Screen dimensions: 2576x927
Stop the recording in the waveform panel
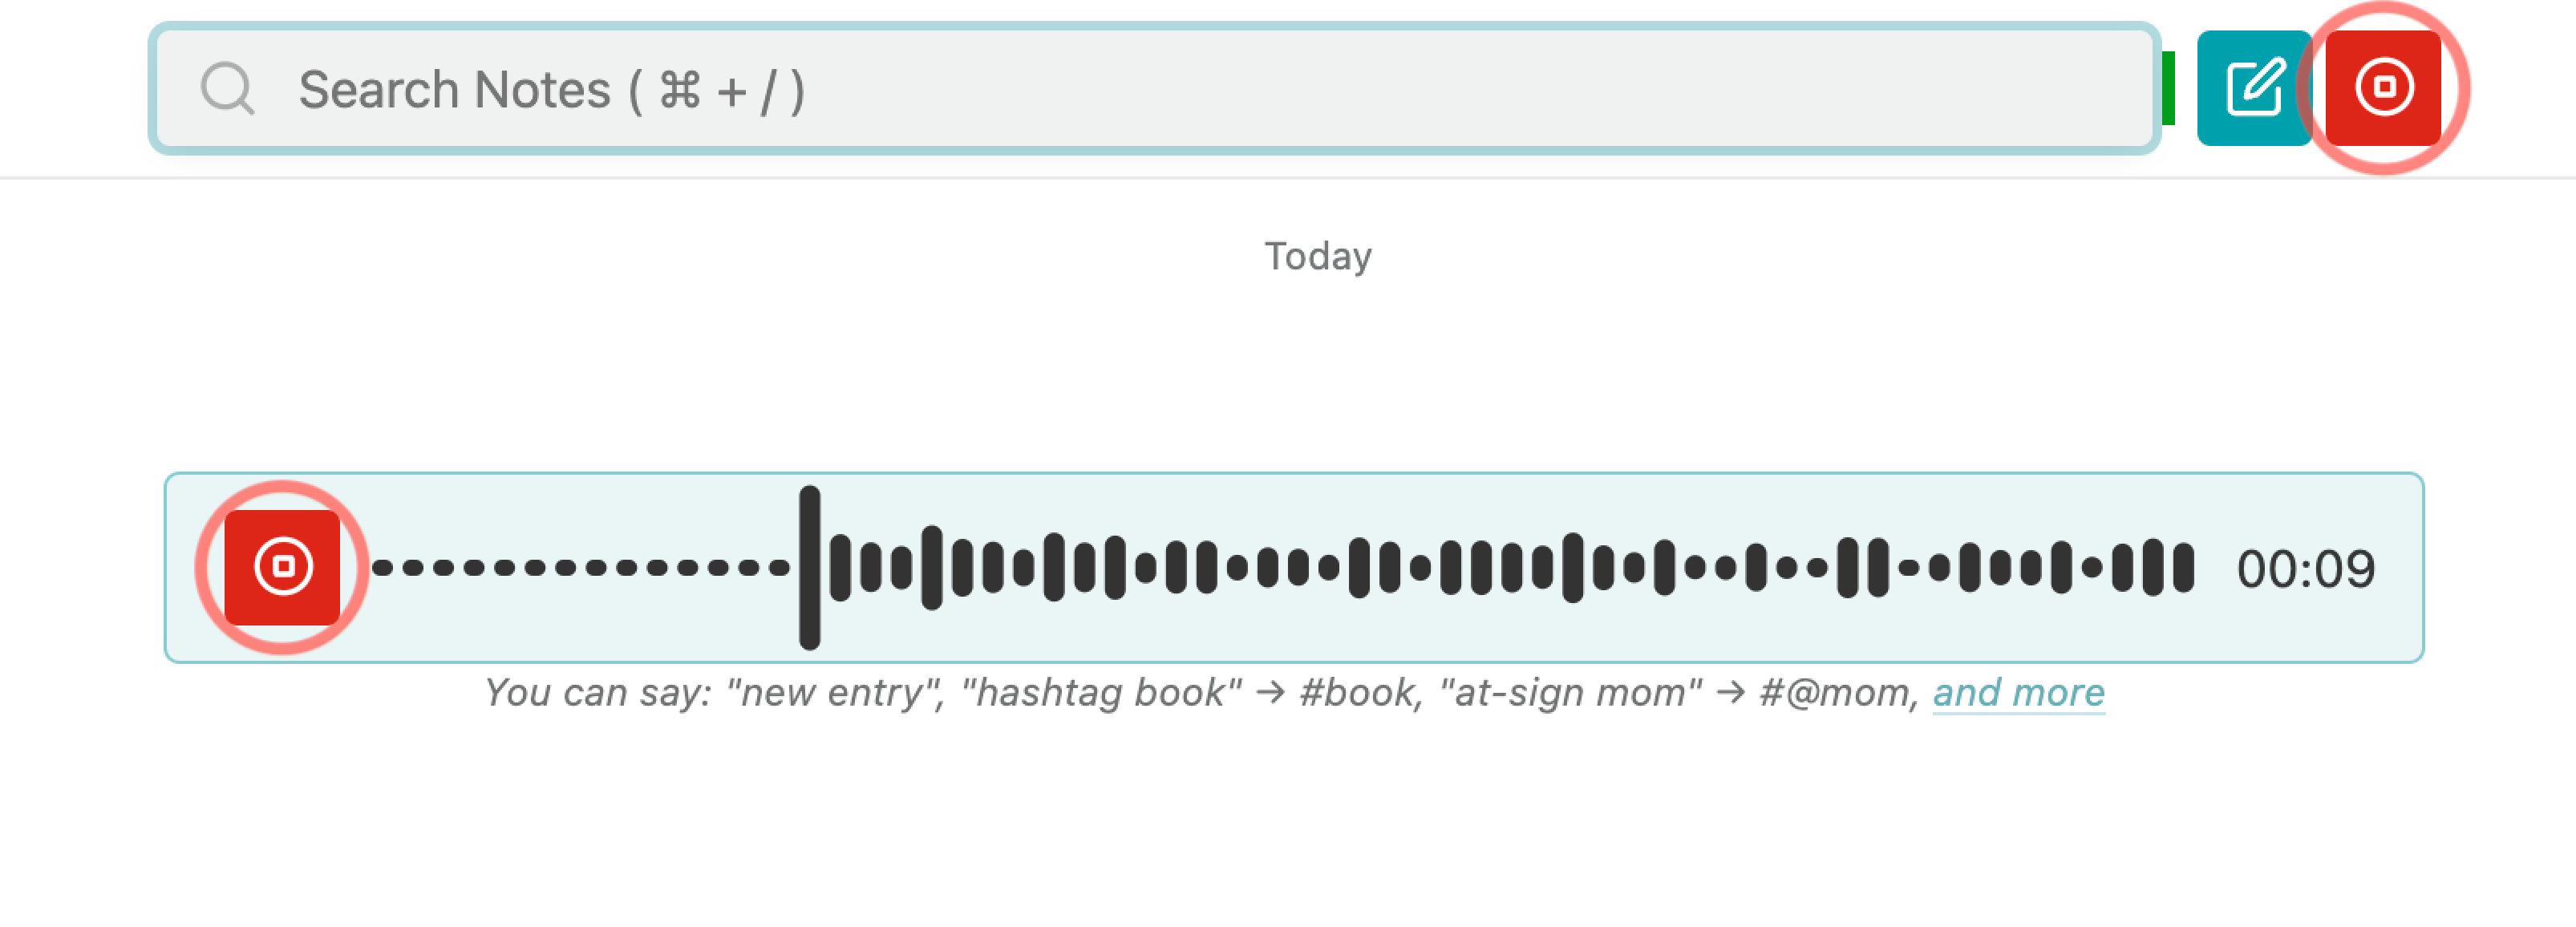[282, 567]
